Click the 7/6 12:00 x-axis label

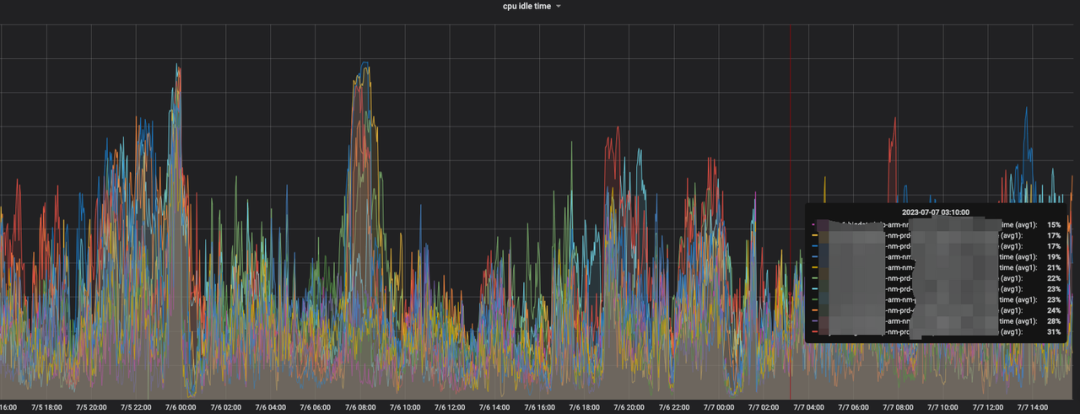[449, 407]
